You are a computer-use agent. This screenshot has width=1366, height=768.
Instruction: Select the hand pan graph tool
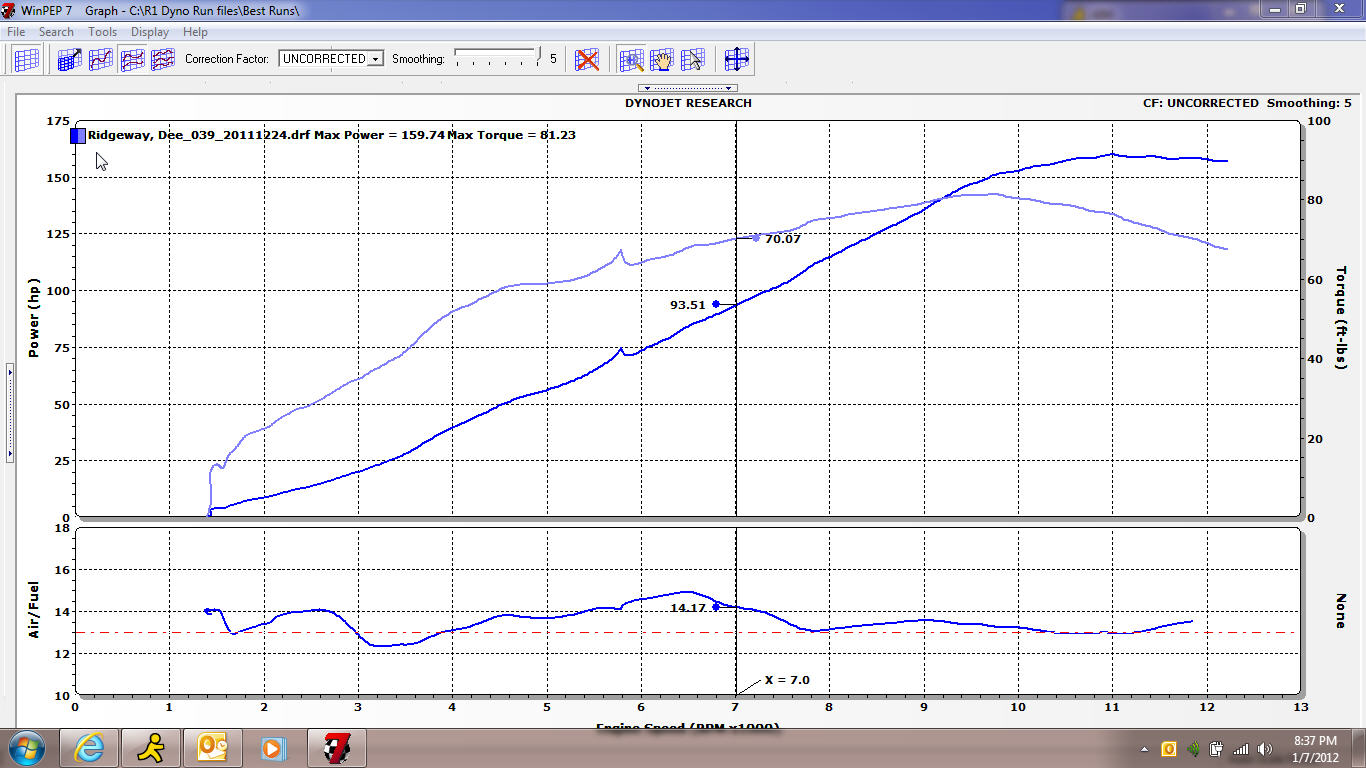point(661,59)
